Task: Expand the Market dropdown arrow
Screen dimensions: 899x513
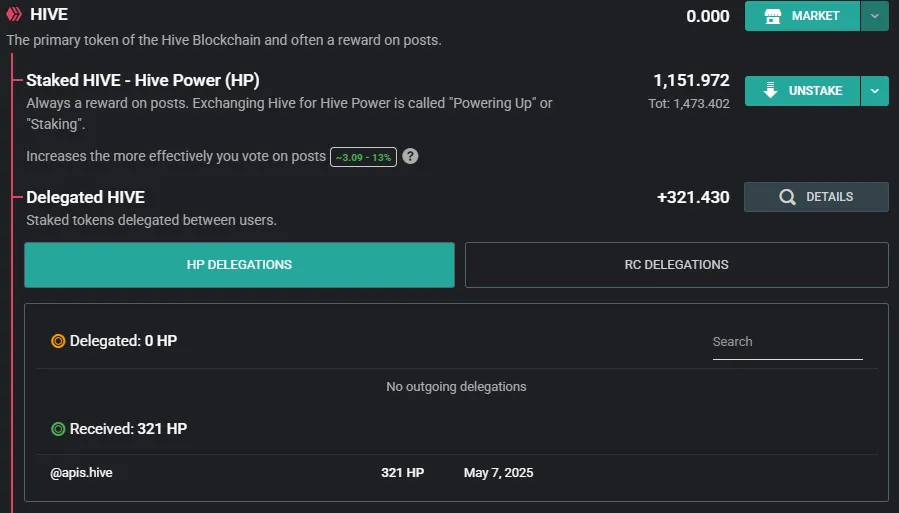Action: 874,16
